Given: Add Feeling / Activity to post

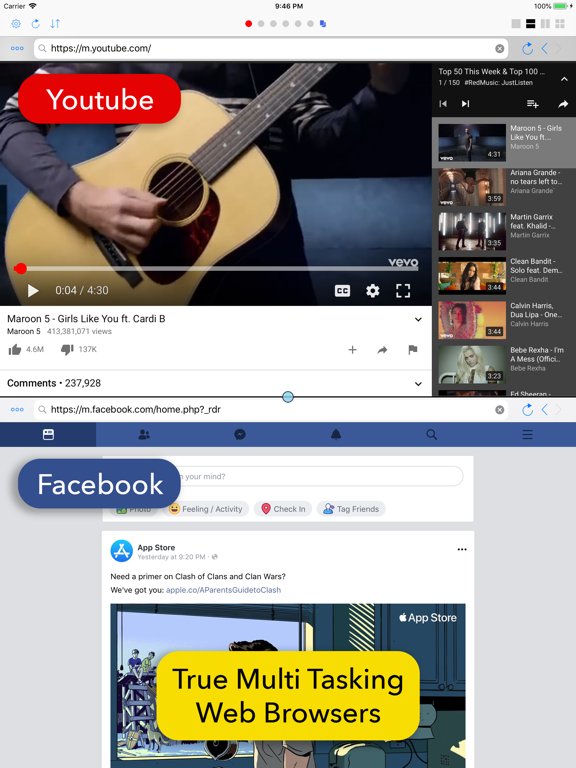Looking at the screenshot, I should point(206,509).
